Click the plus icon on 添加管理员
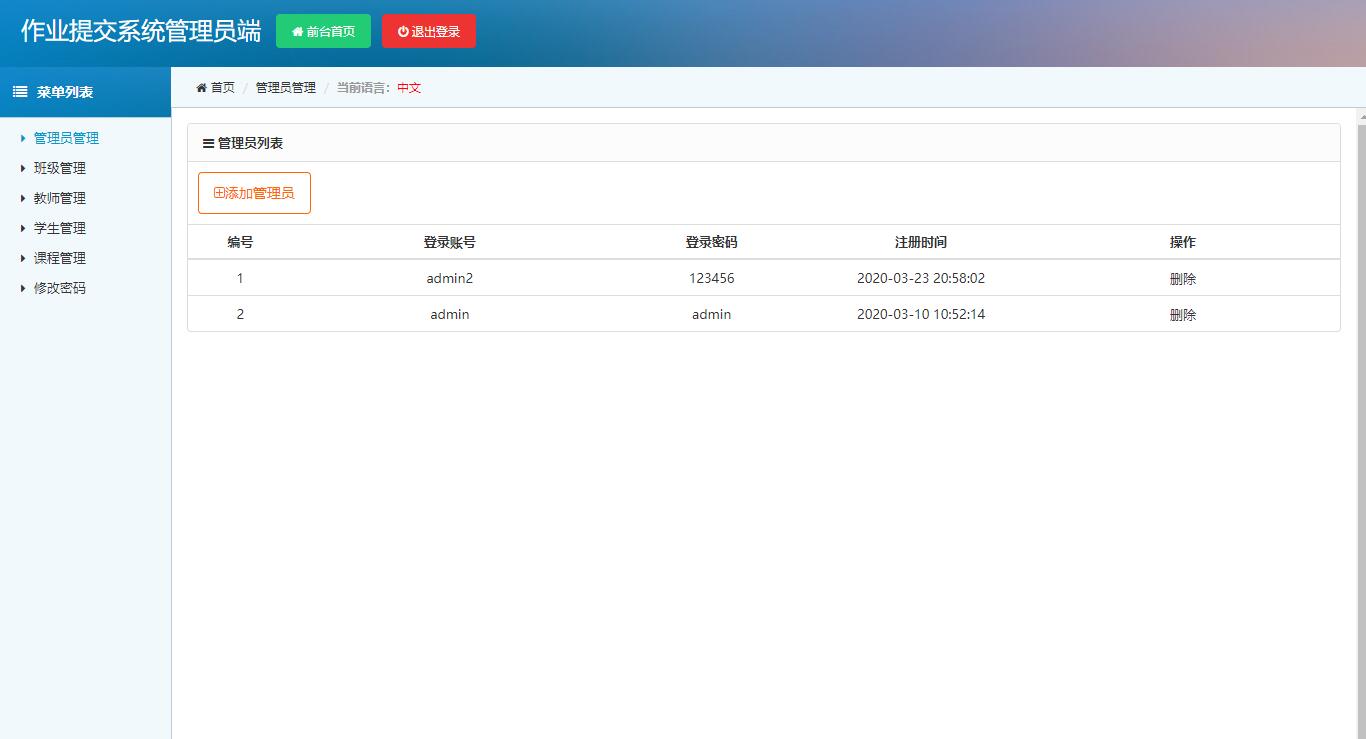 pyautogui.click(x=221, y=192)
